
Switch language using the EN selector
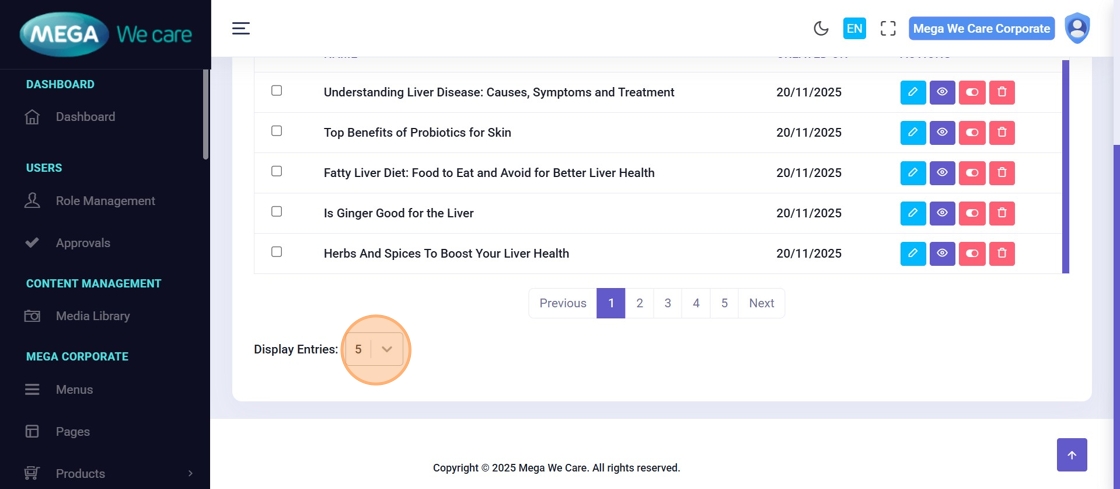pyautogui.click(x=854, y=29)
